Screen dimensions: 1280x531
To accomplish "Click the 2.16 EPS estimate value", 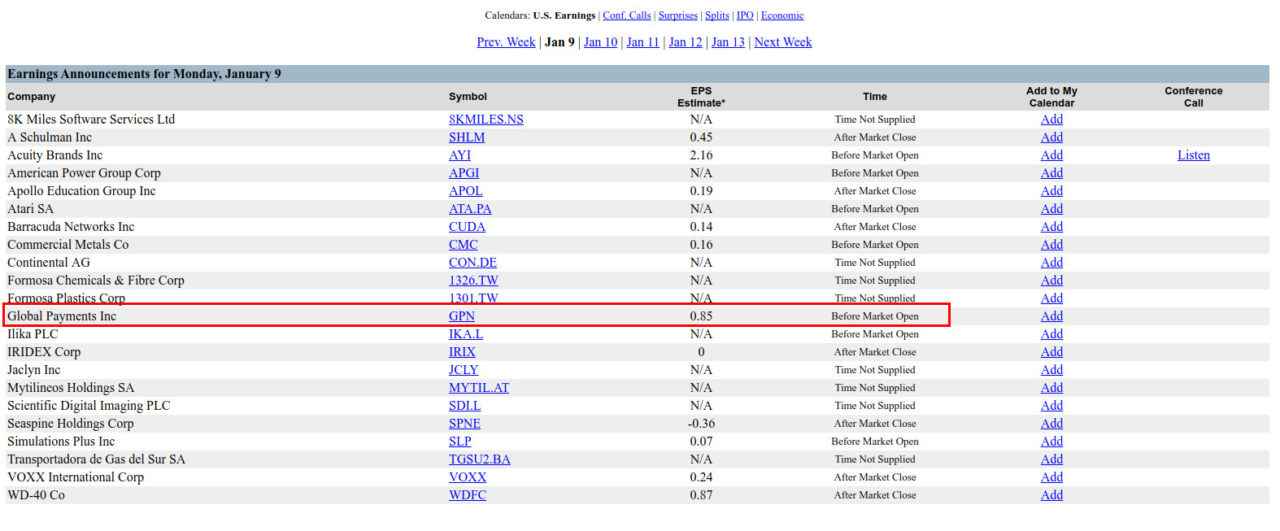I will [x=701, y=156].
